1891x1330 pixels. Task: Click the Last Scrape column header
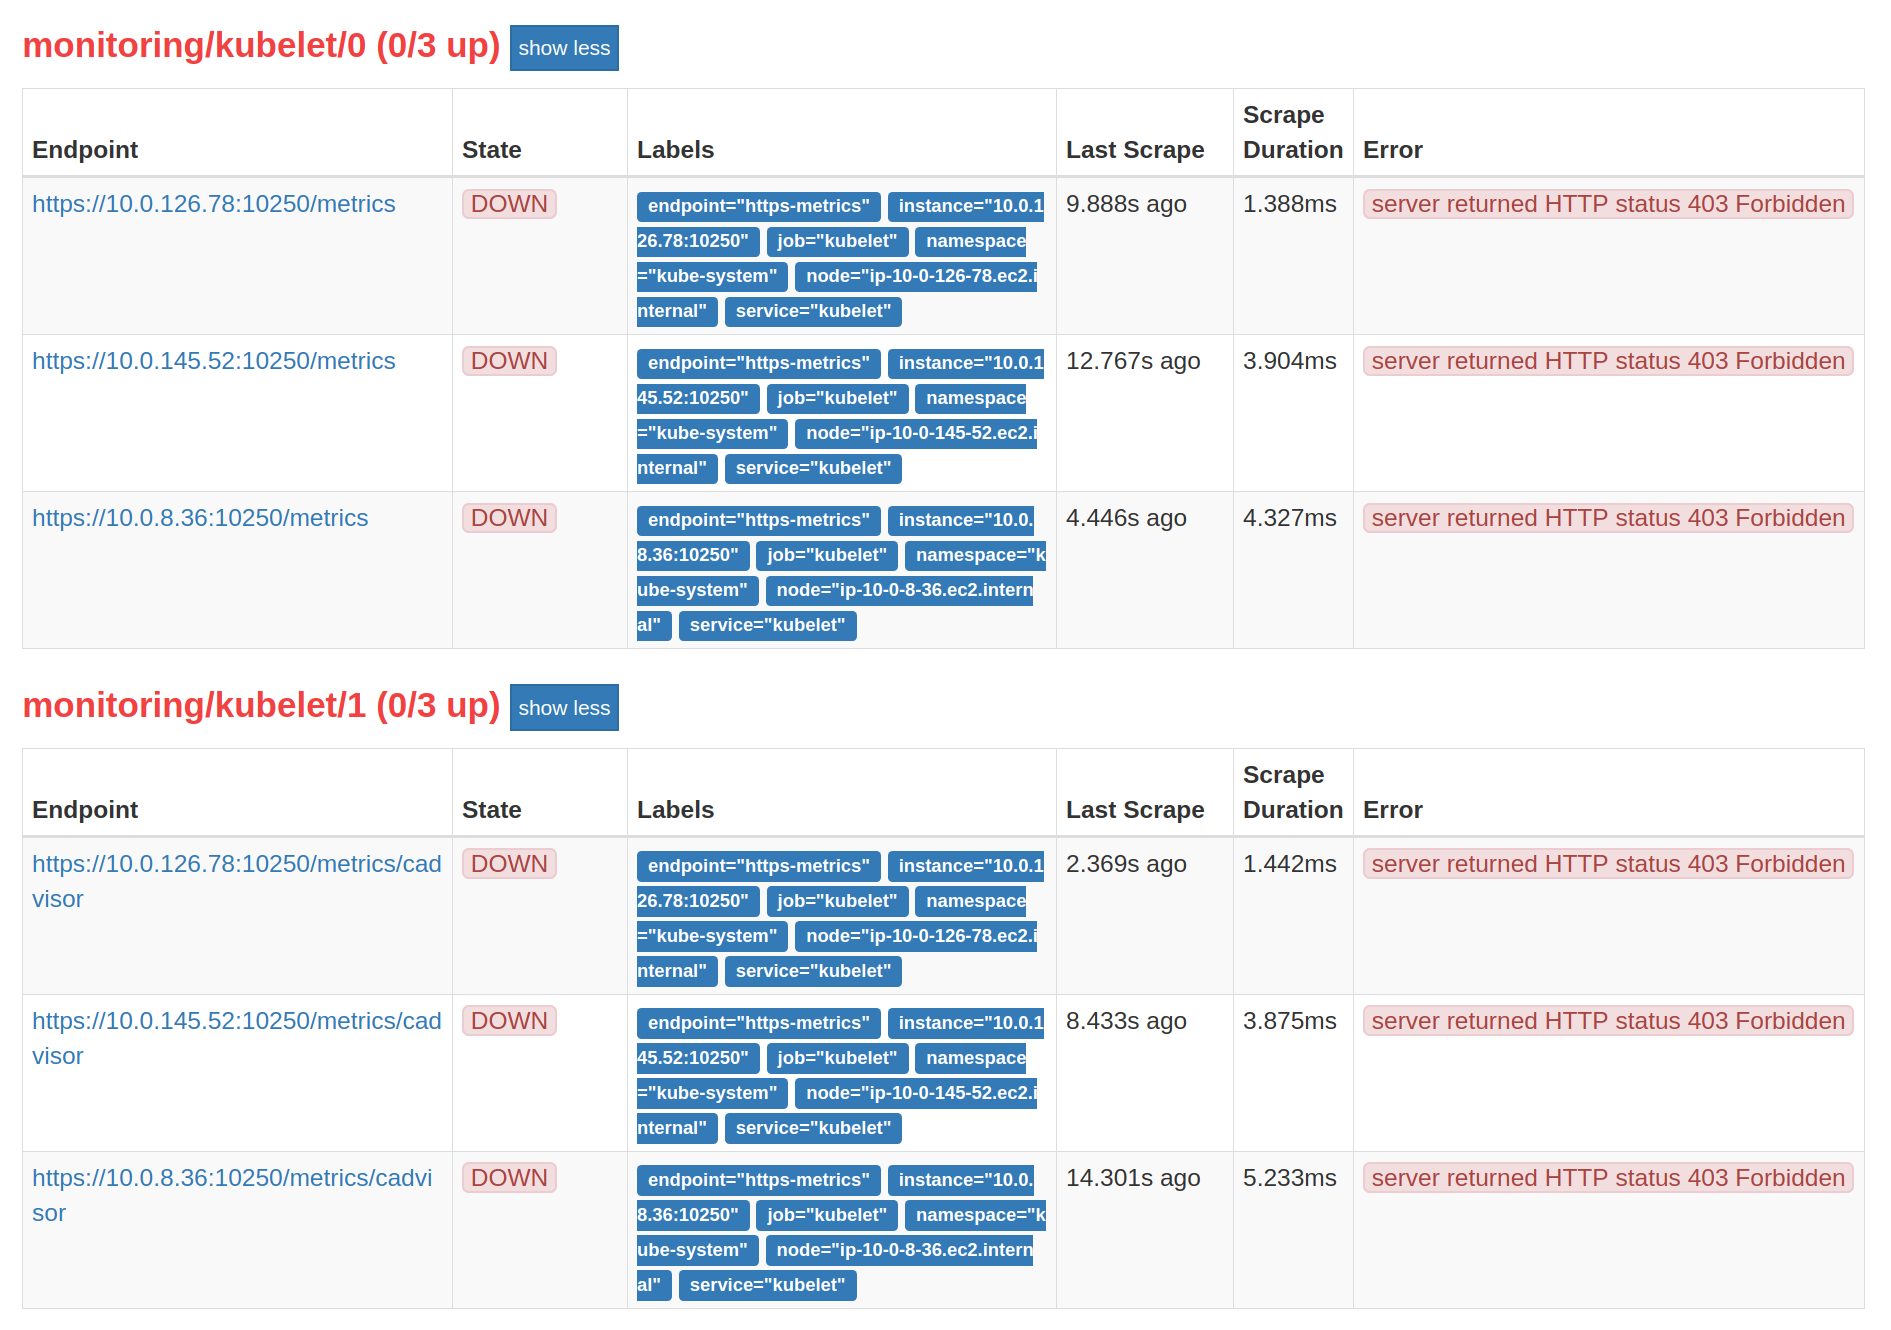[1135, 149]
